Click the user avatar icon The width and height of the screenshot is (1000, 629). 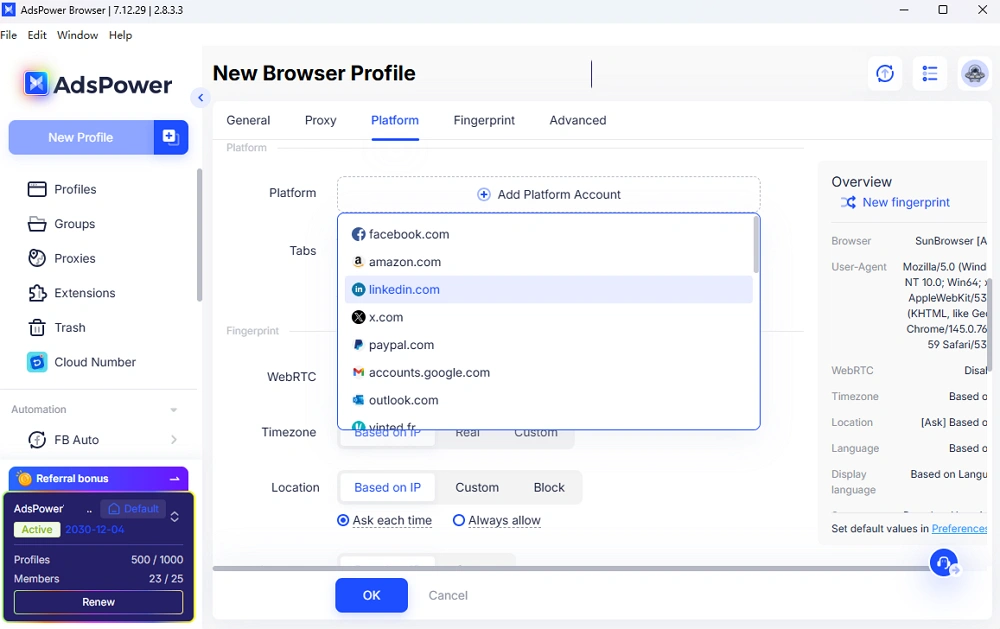(x=974, y=74)
